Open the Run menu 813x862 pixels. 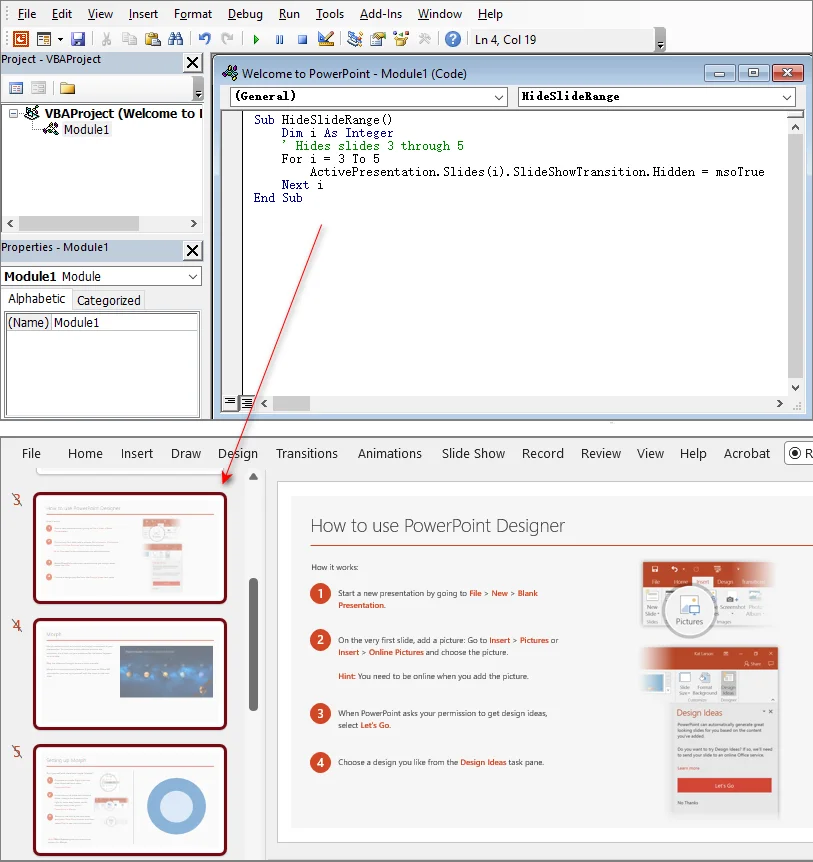[289, 14]
